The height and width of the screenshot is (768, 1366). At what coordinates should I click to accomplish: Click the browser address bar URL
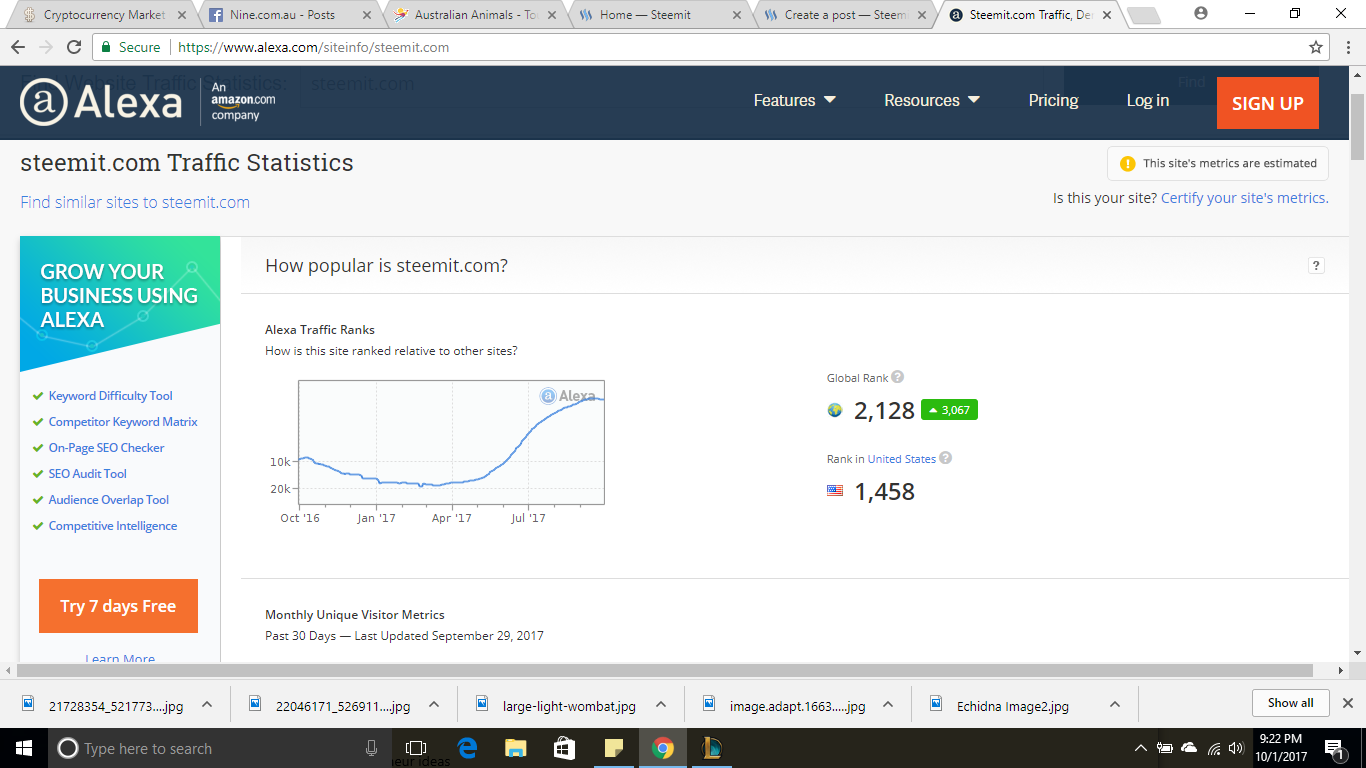point(313,47)
